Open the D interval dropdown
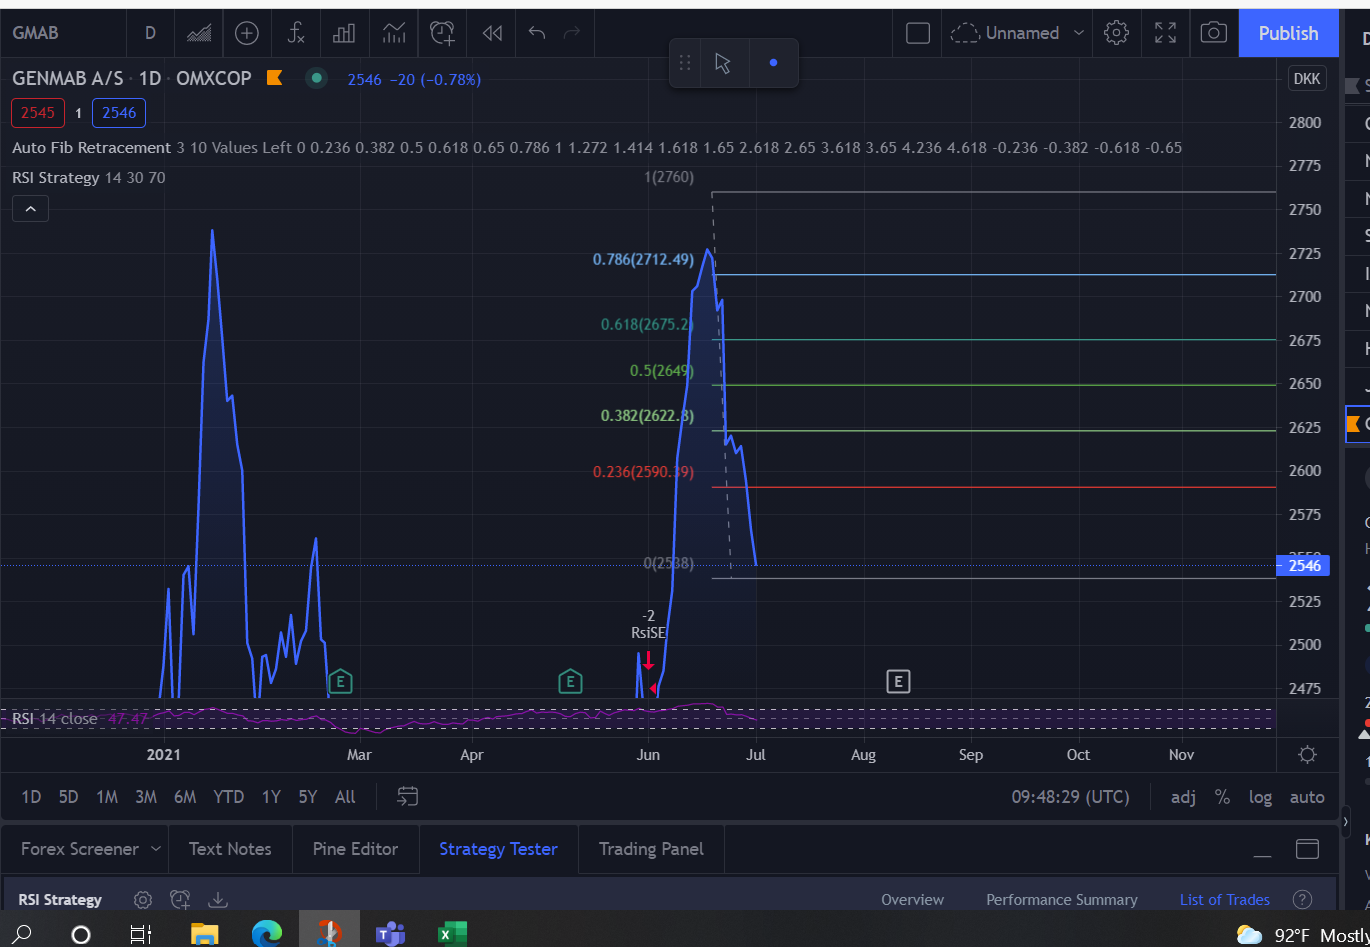 click(x=150, y=33)
